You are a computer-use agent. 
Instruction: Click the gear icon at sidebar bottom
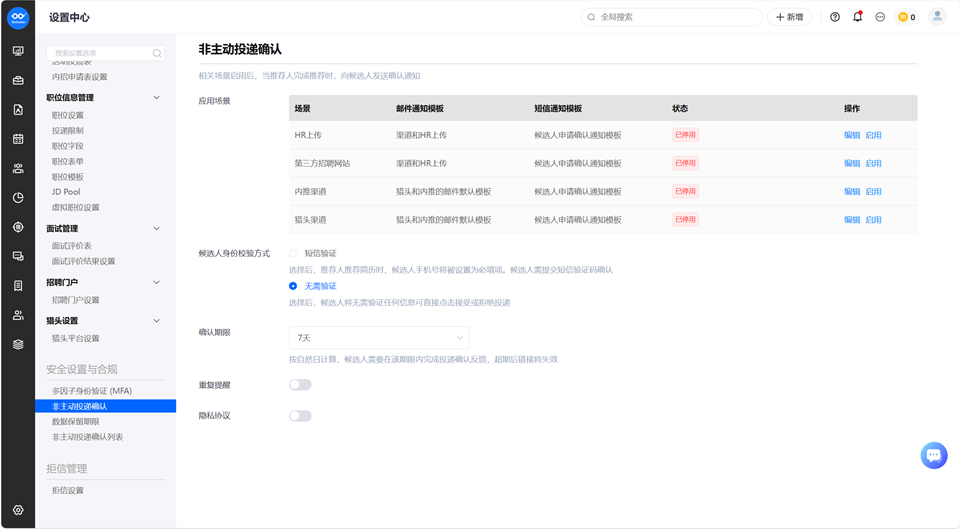pyautogui.click(x=18, y=510)
